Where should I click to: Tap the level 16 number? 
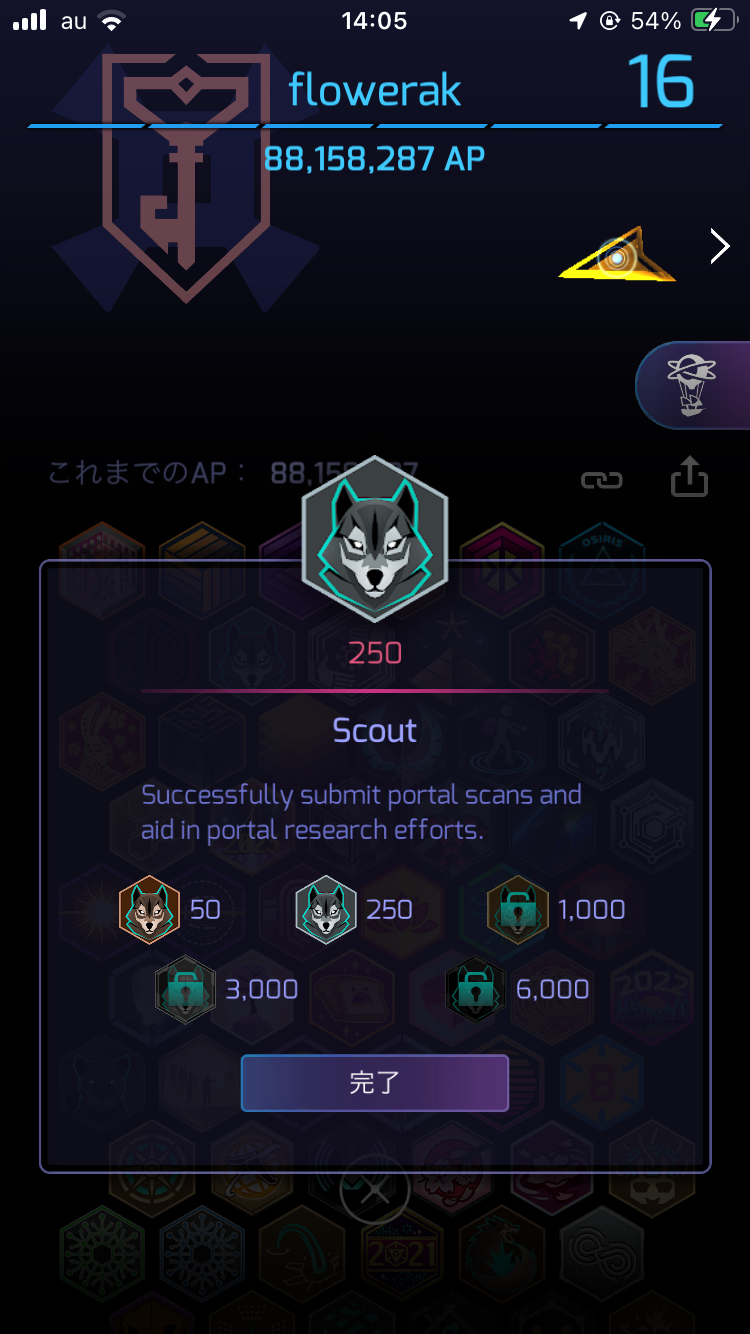click(x=661, y=82)
